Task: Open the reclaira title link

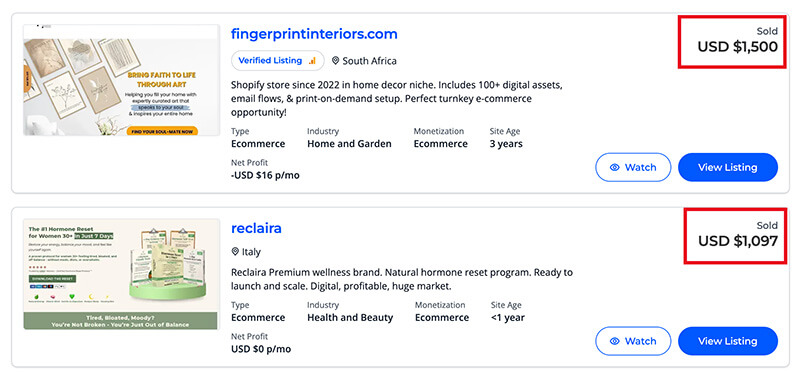Action: (256, 228)
